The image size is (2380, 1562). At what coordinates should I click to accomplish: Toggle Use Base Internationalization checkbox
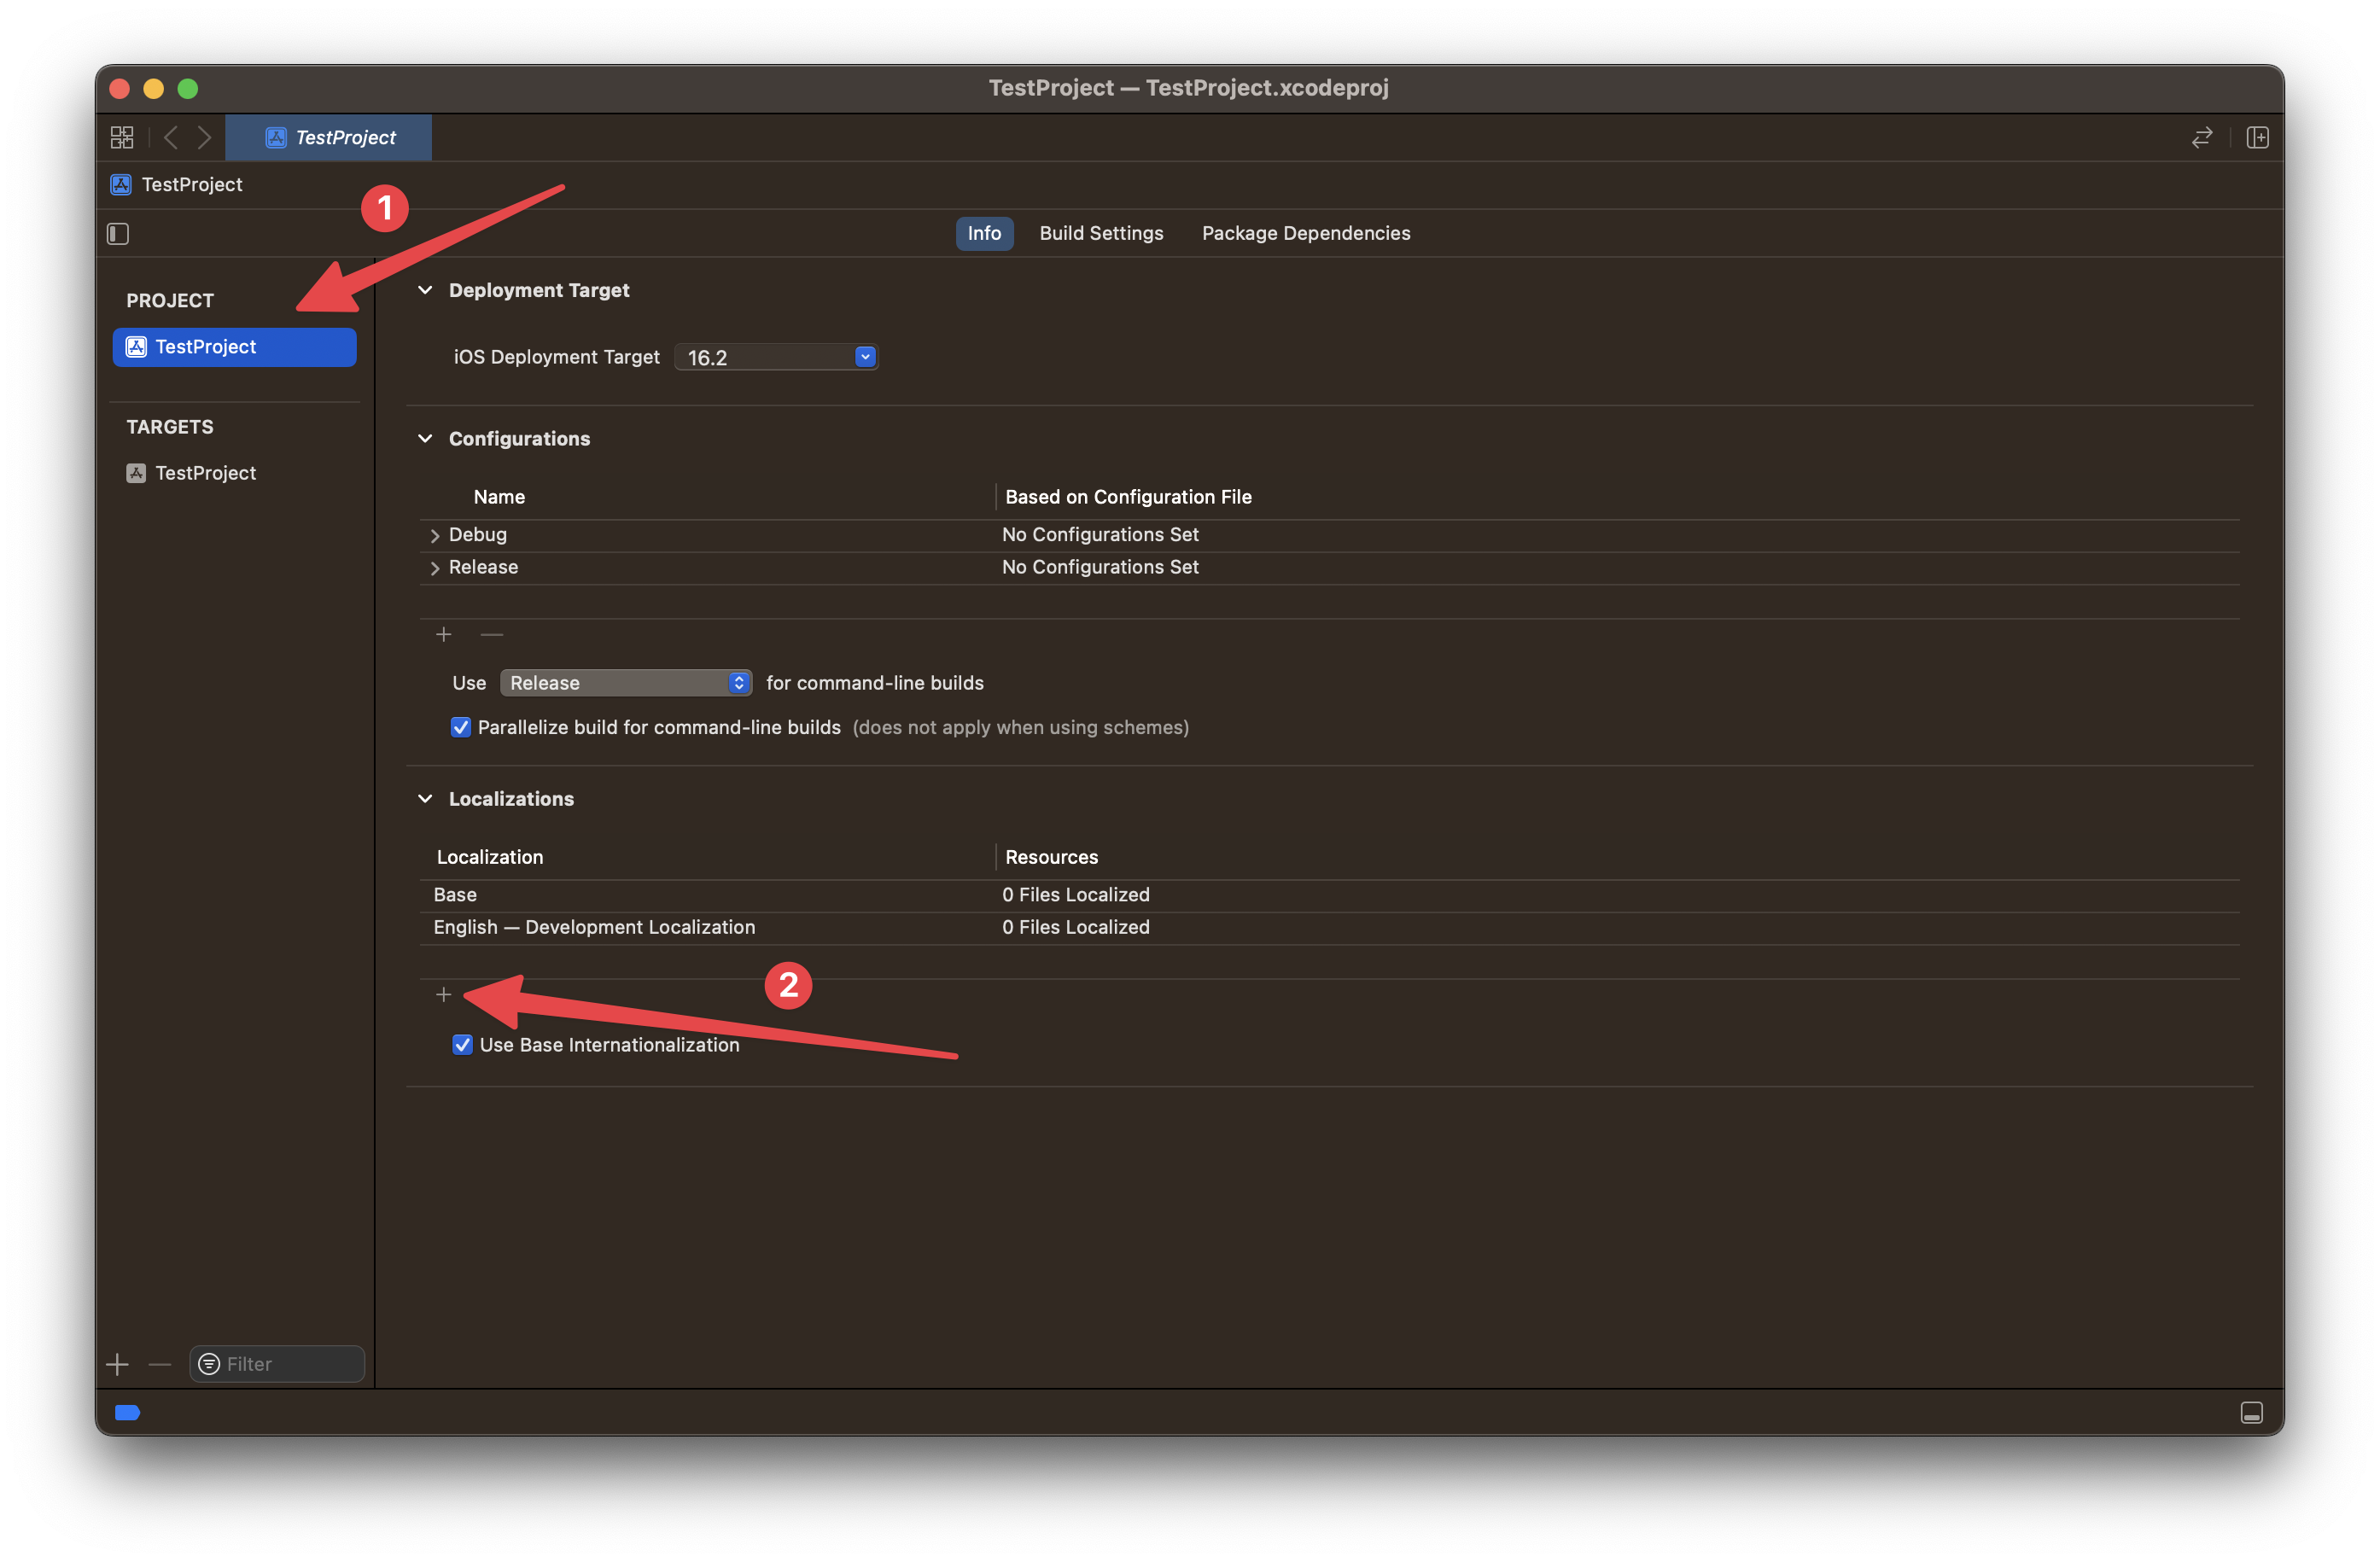pos(458,1042)
